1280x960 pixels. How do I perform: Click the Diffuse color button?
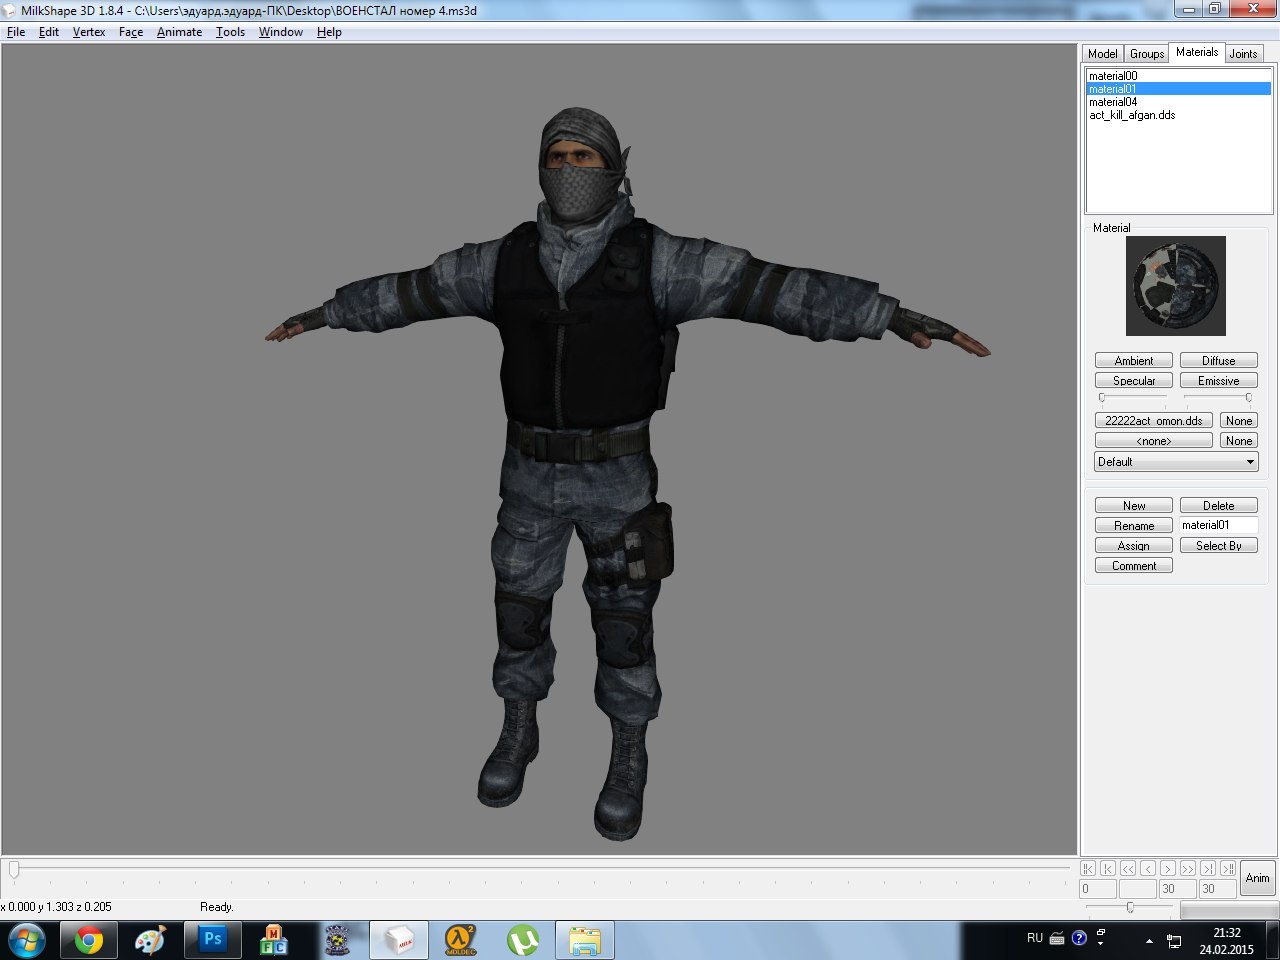[x=1218, y=361]
